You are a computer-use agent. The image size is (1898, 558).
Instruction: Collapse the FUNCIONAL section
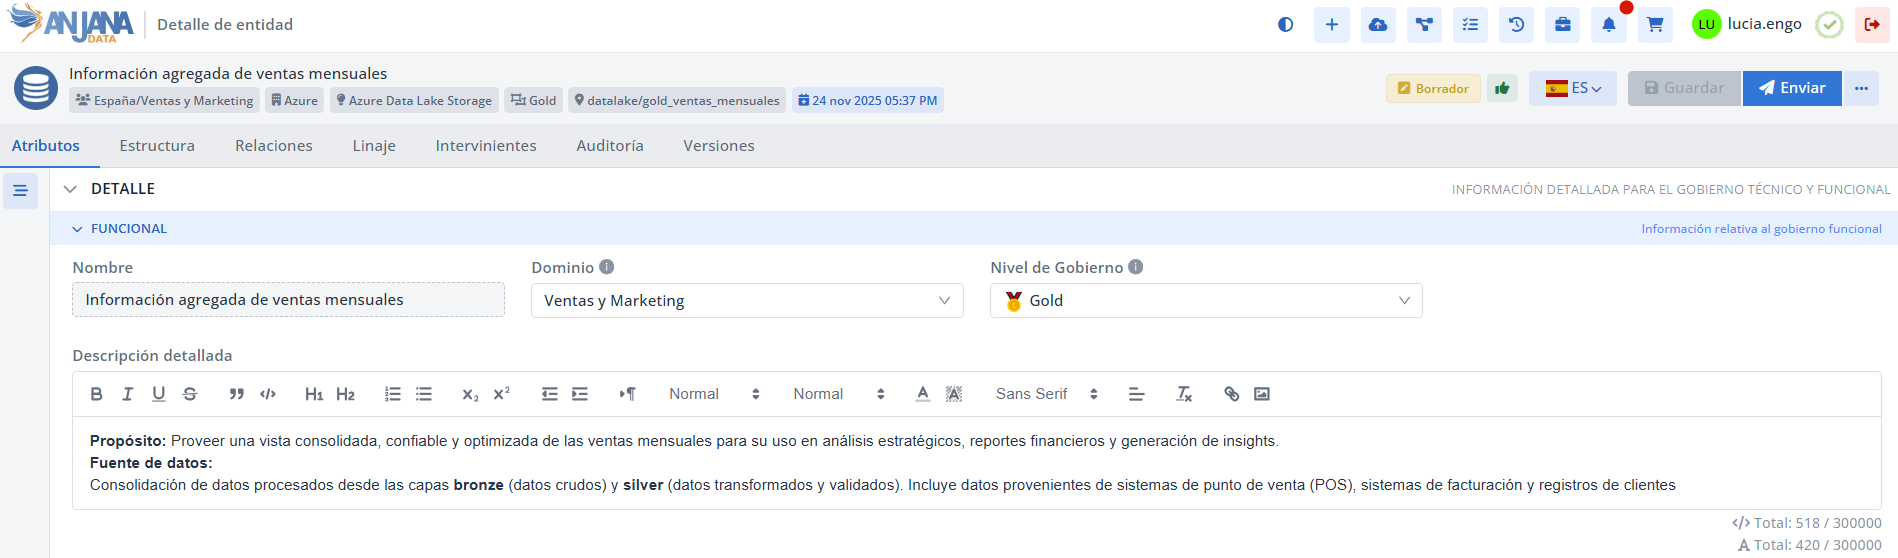(x=78, y=229)
